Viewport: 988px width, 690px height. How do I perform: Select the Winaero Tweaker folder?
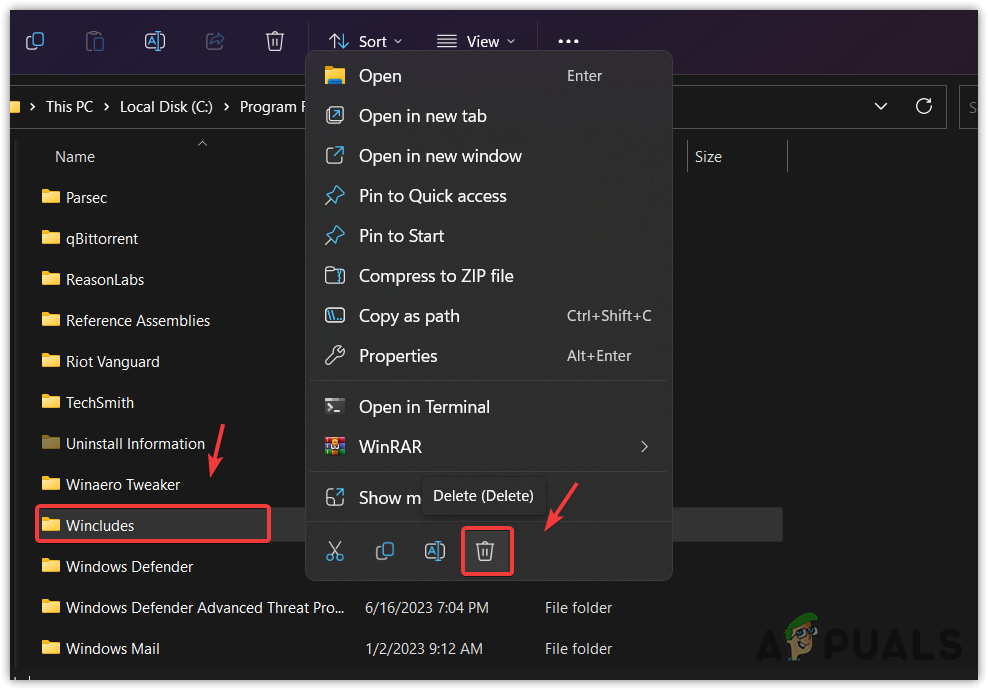[x=110, y=484]
